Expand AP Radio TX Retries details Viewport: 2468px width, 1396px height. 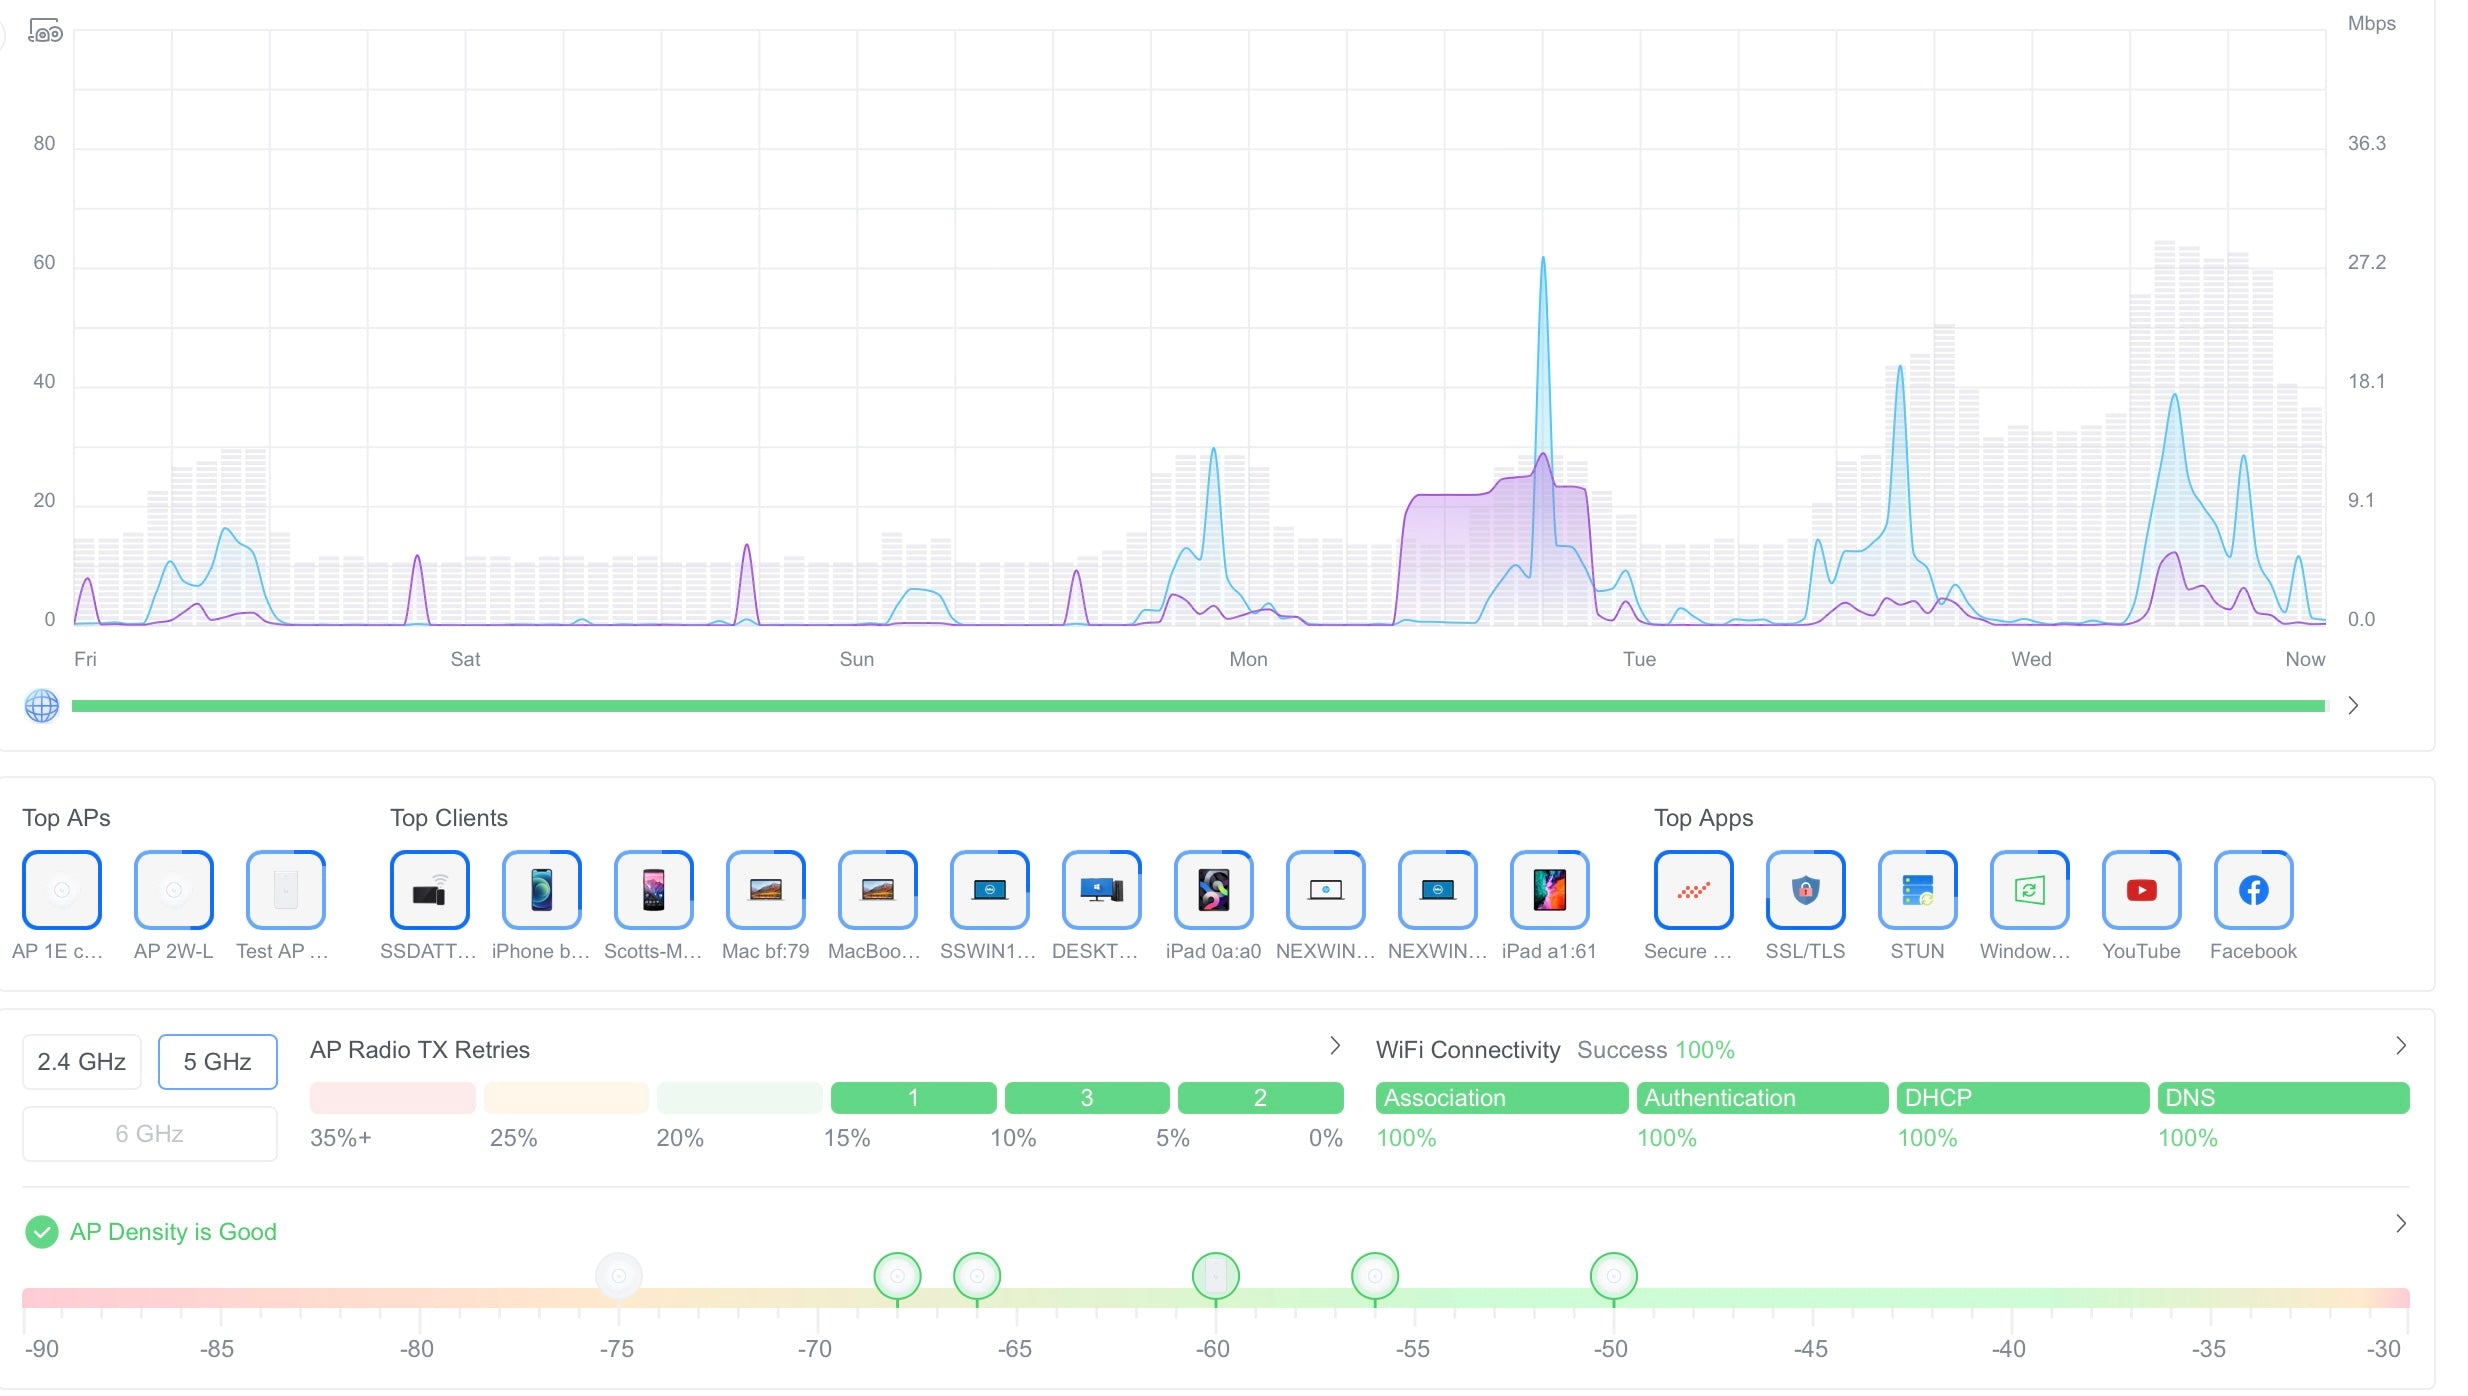pos(1335,1045)
